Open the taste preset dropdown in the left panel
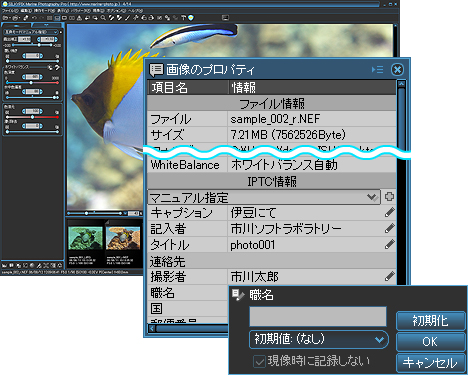The width and height of the screenshot is (468, 375). (31, 32)
